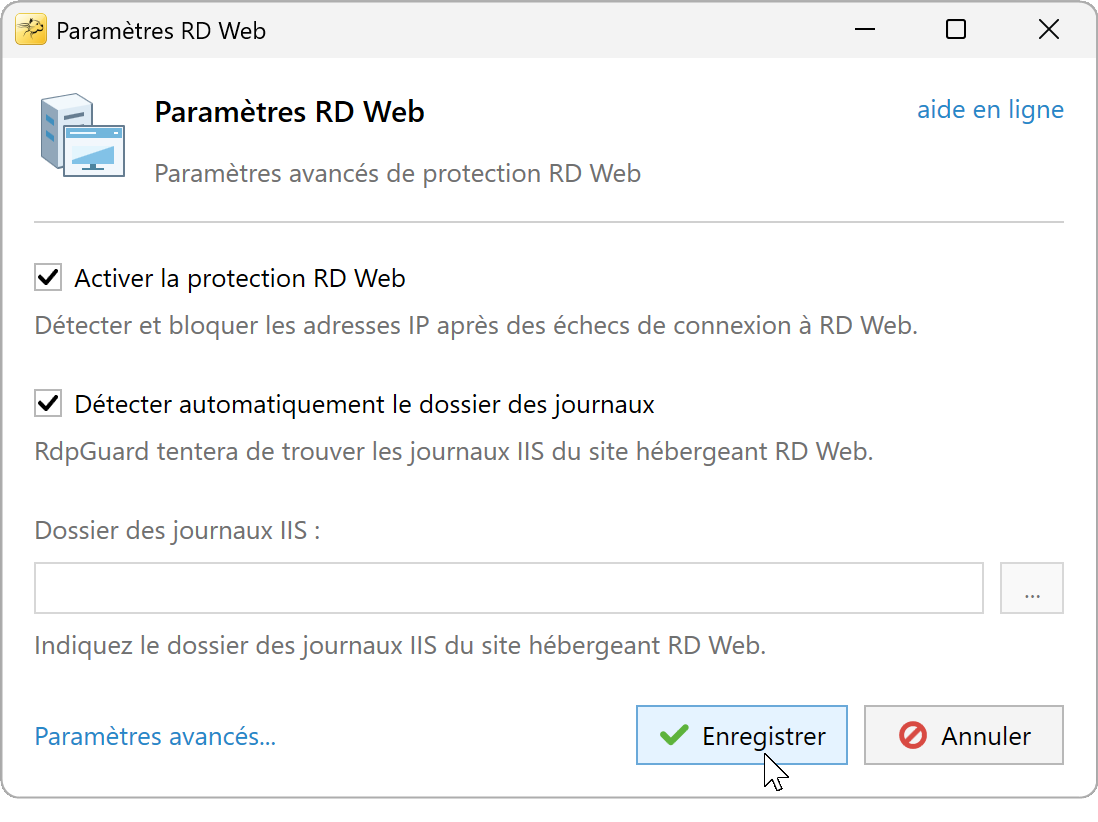Maximize the Paramètres RD Web window
The height and width of the screenshot is (822, 1098).
956,29
